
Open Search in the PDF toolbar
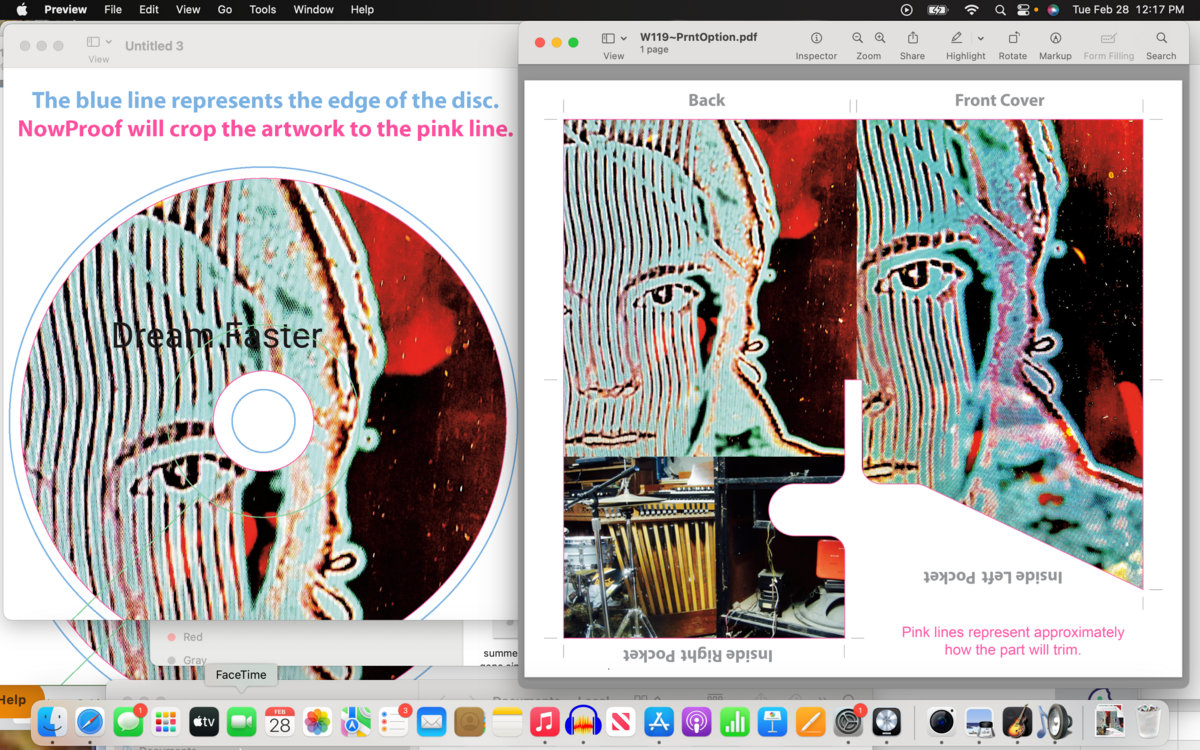pos(1161,38)
